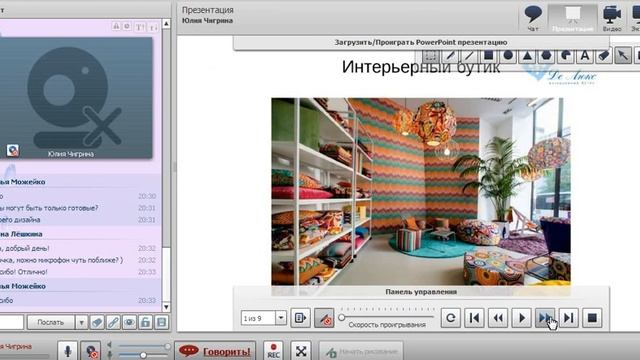Open the Загрузить/Проиграть PowerPoint презентацию panel
640x360 pixels.
(421, 42)
